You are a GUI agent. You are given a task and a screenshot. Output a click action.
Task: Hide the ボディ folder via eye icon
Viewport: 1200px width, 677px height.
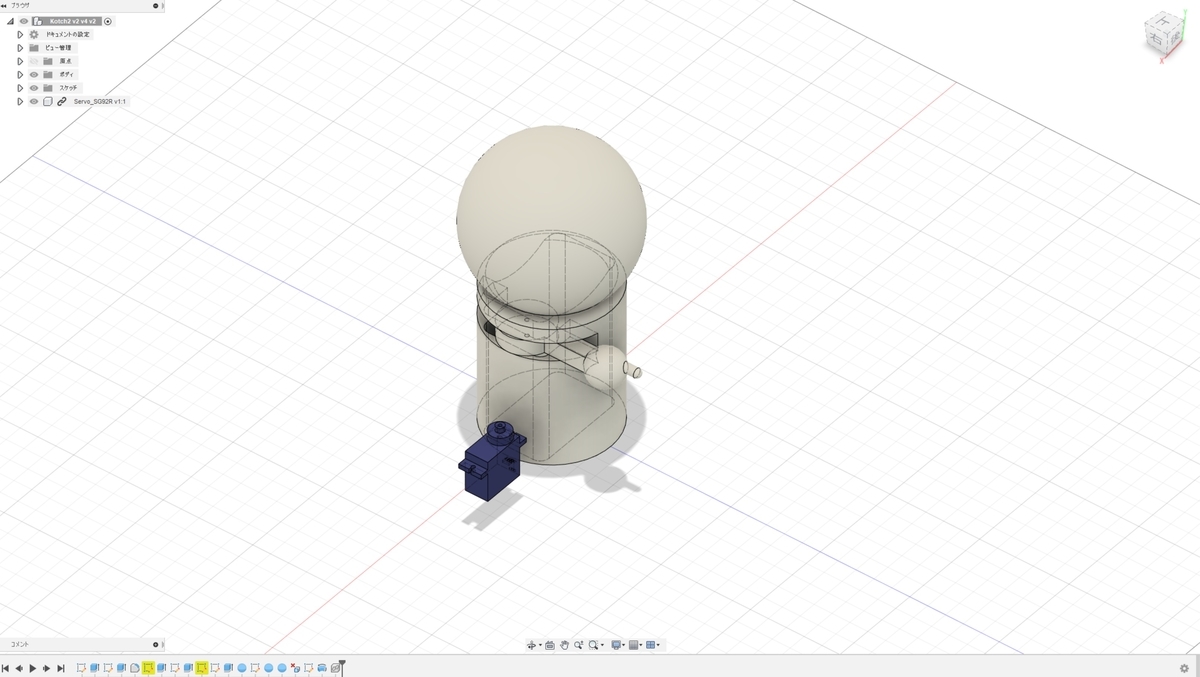point(33,74)
